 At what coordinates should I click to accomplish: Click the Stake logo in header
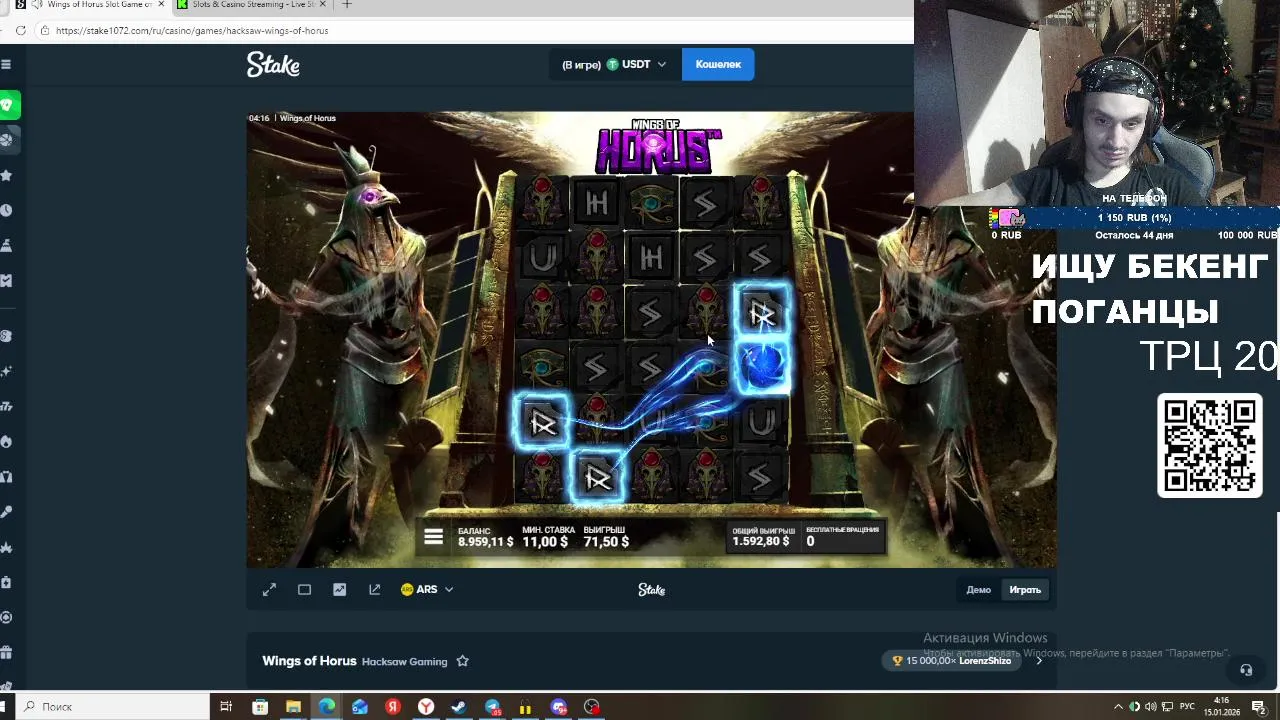click(x=273, y=64)
